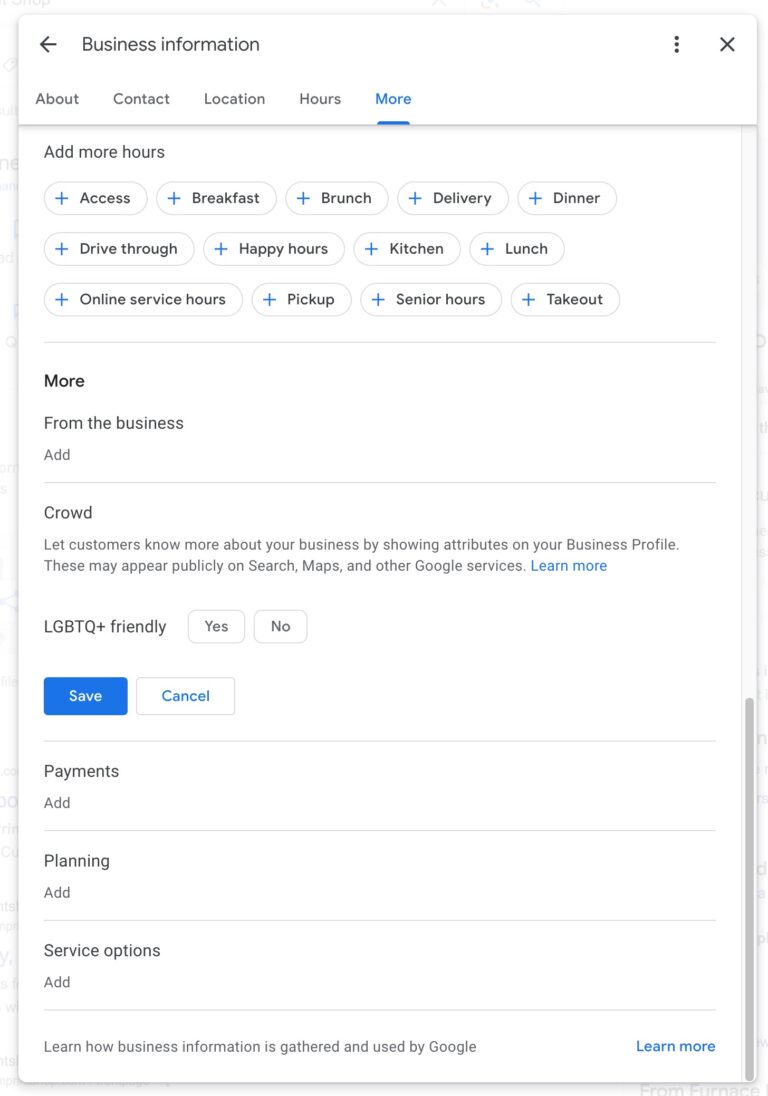Go back using the back arrow
The width and height of the screenshot is (768, 1096).
point(47,44)
